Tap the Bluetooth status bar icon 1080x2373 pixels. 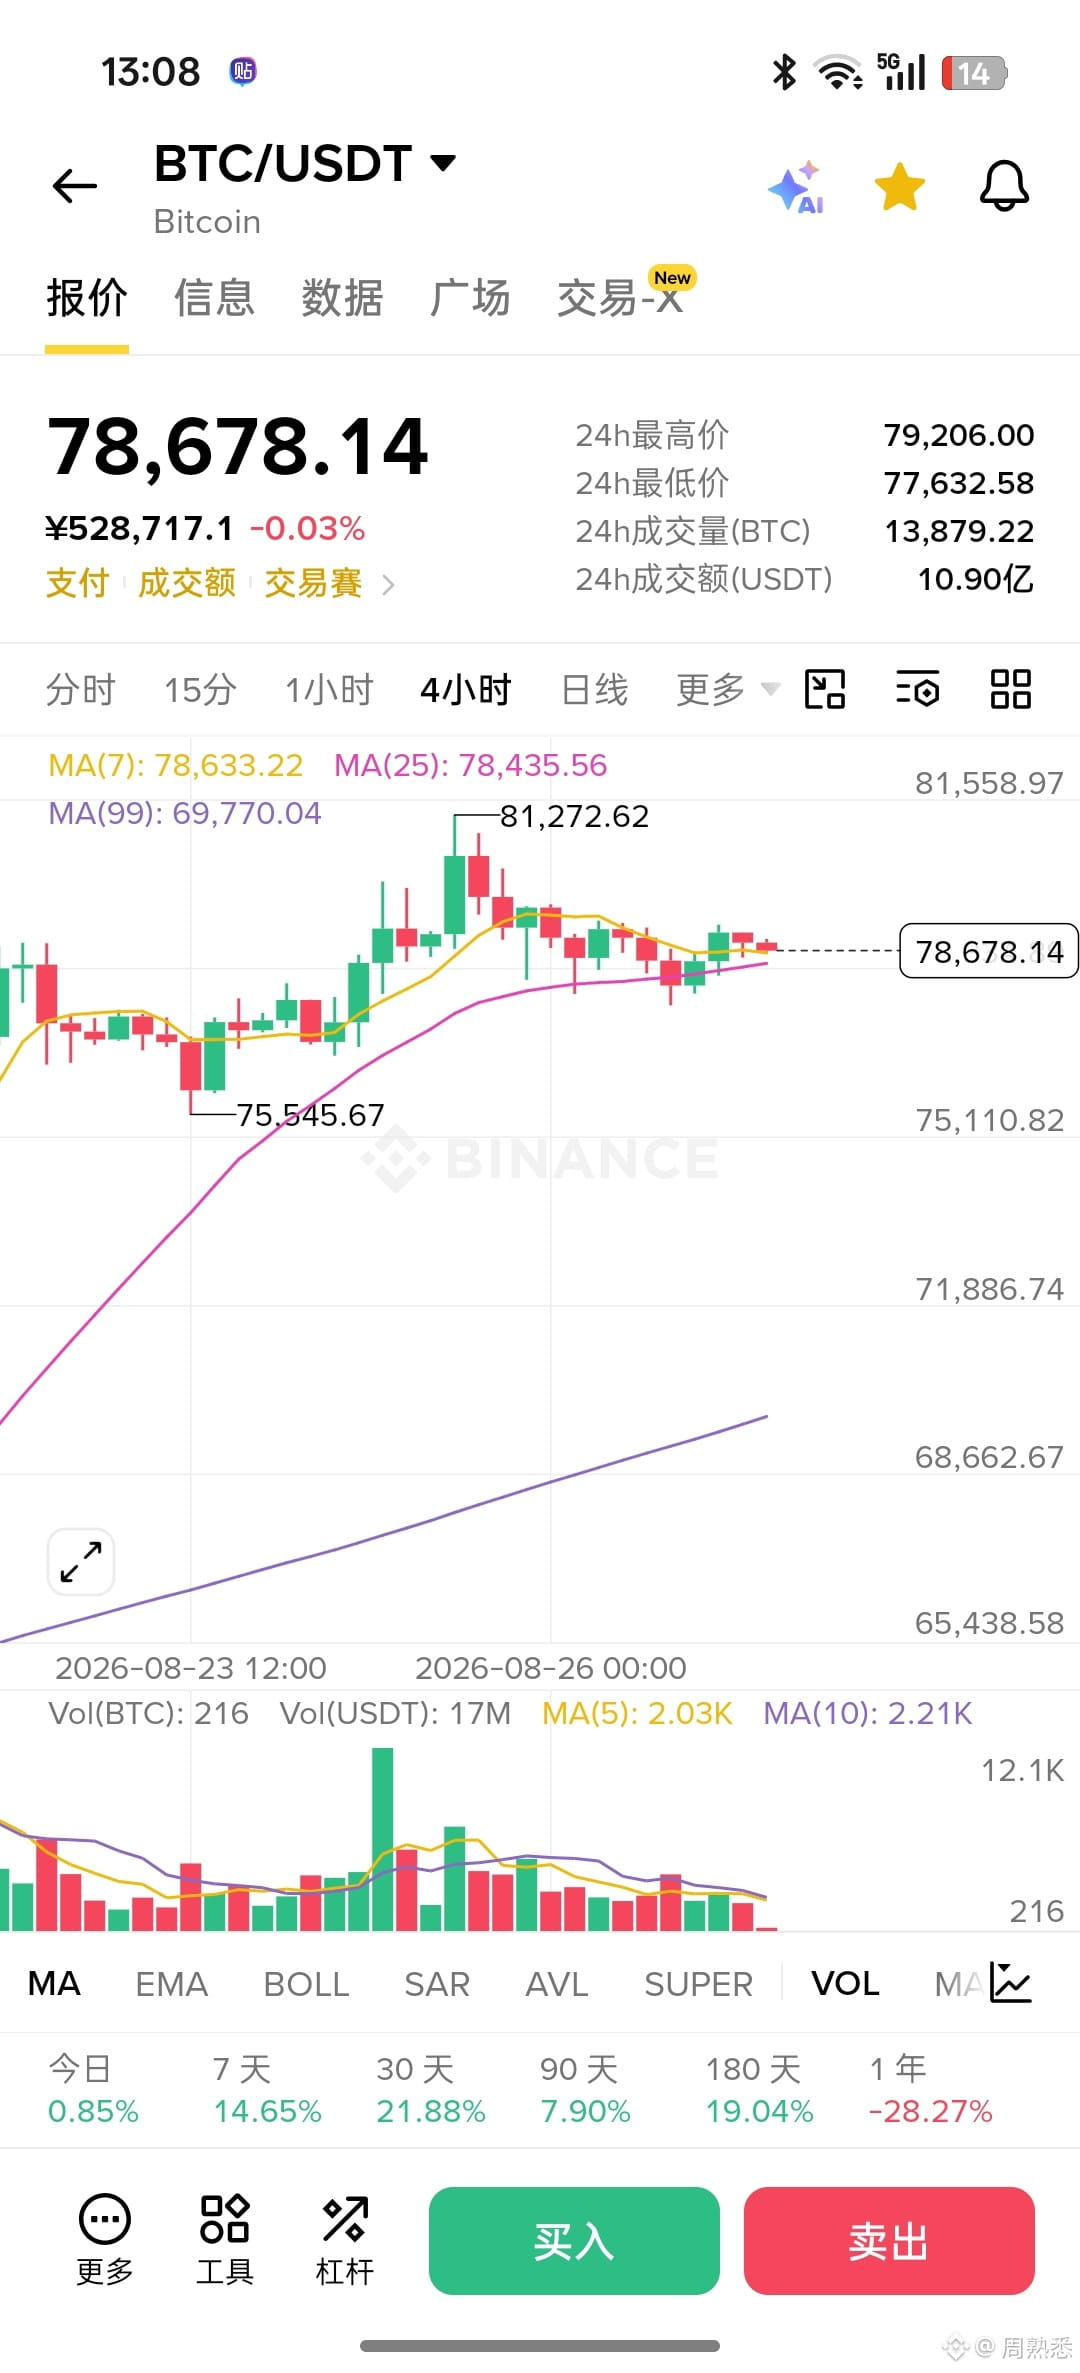(x=785, y=72)
